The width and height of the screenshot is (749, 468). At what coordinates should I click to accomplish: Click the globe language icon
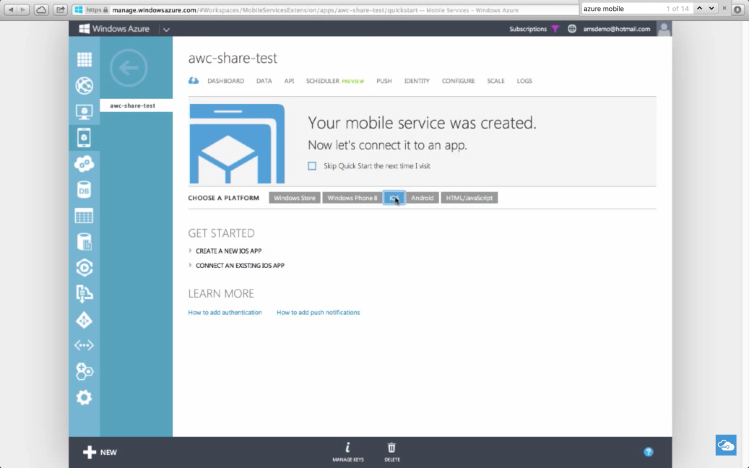pos(572,29)
